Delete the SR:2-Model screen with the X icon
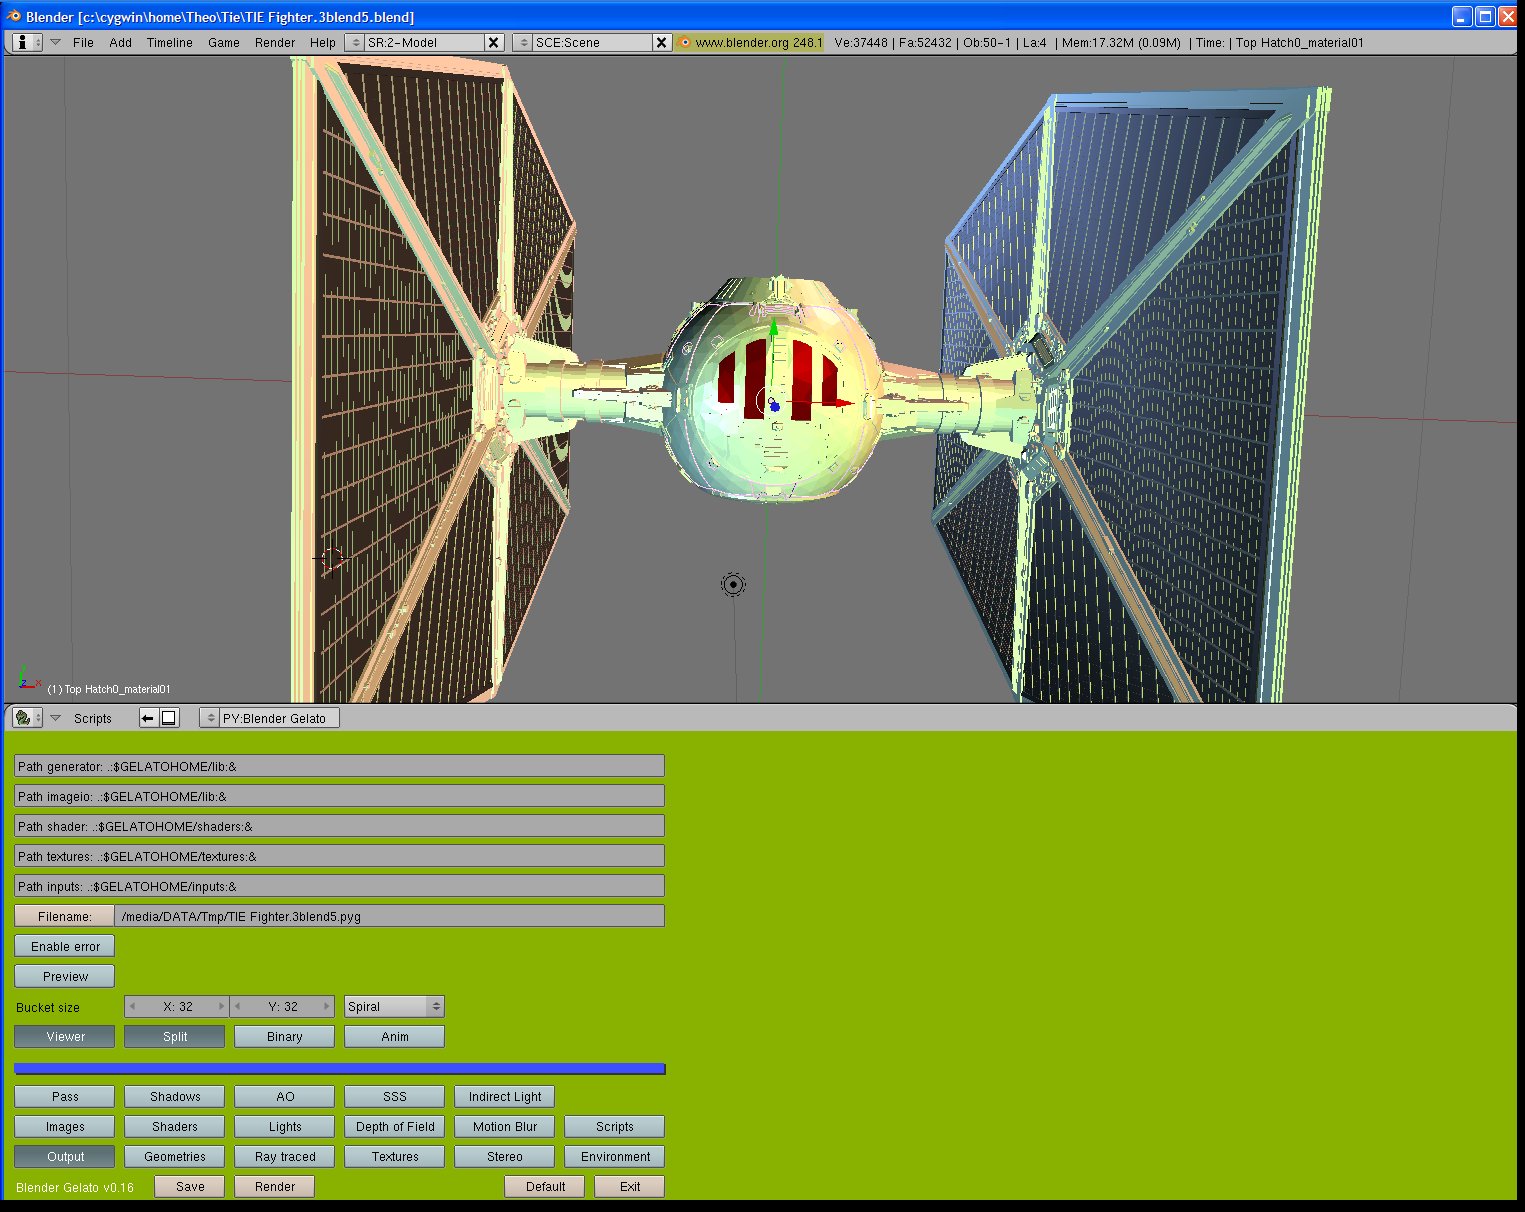1525x1212 pixels. coord(493,42)
